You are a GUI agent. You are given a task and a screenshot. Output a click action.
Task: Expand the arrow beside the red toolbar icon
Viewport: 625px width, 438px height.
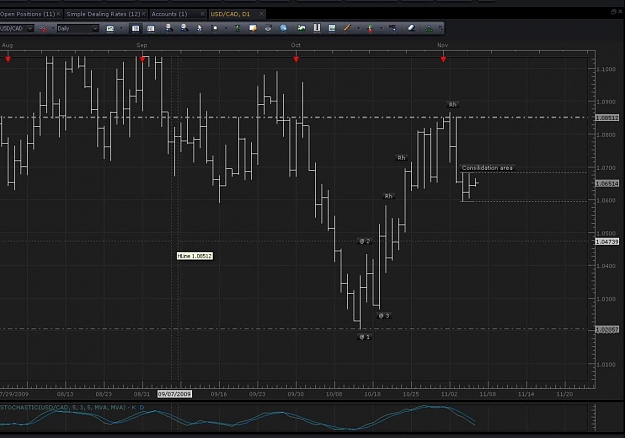coord(53,28)
